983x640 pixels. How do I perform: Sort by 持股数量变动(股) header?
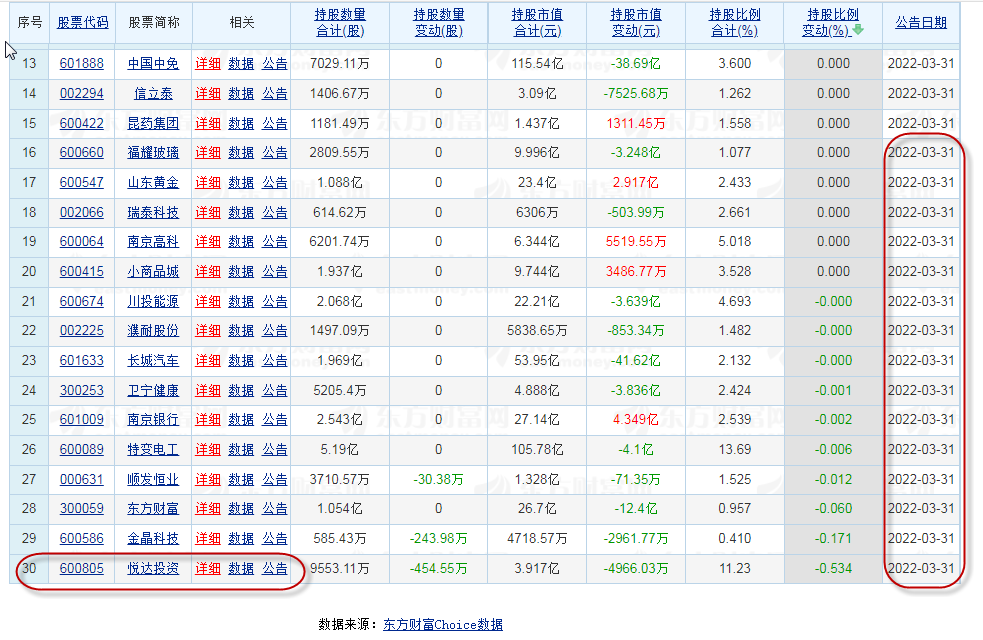(x=439, y=23)
